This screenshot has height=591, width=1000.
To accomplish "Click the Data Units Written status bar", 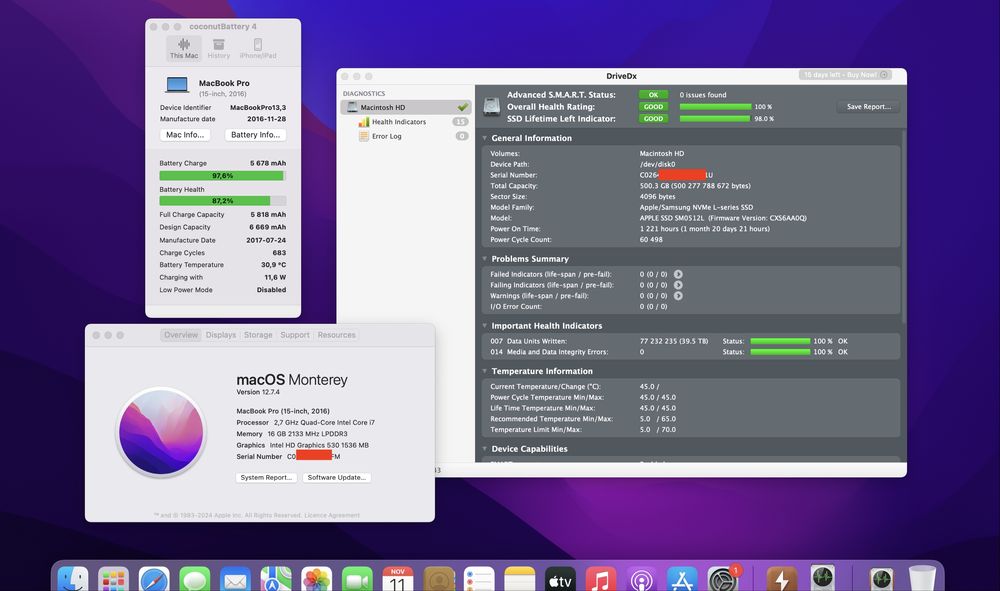I will point(780,341).
